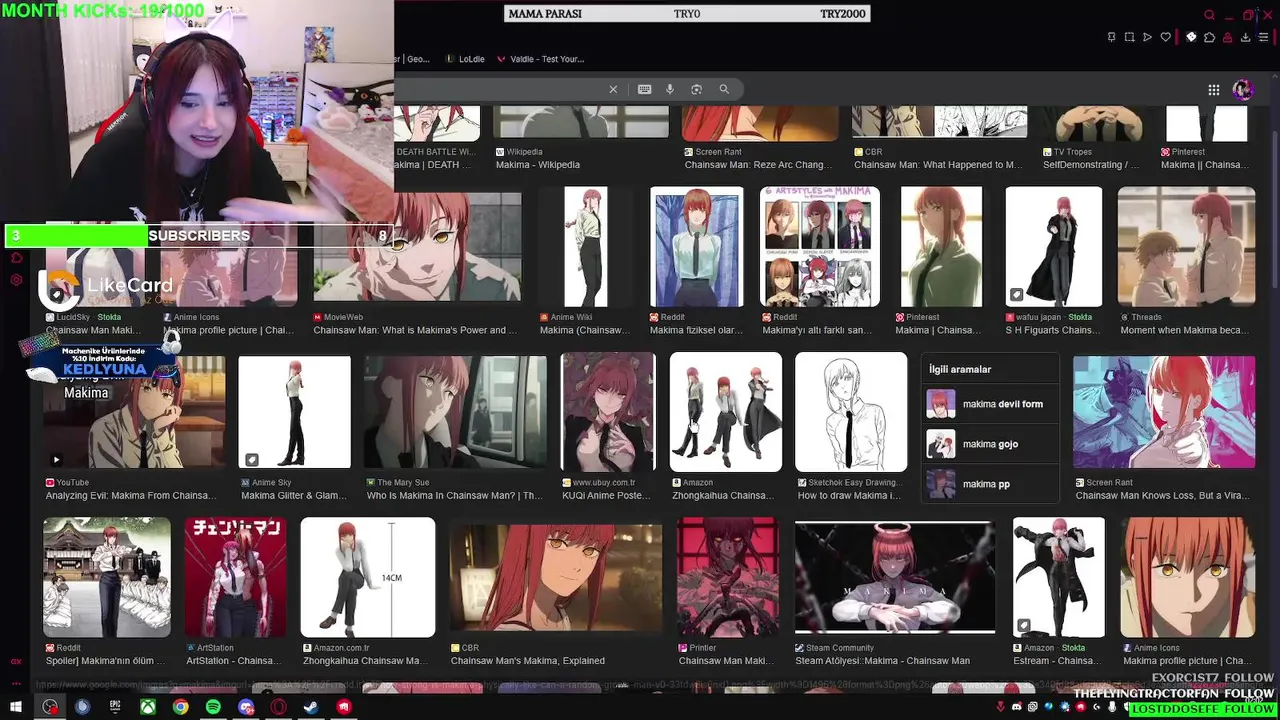
Task: Open Steam Community Makima workshop thumbnail
Action: click(895, 577)
